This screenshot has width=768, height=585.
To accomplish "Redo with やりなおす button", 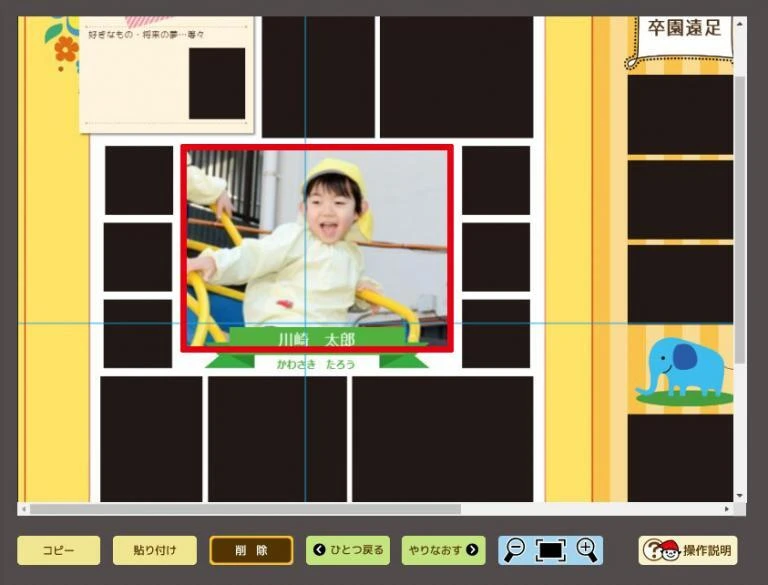I will click(444, 550).
